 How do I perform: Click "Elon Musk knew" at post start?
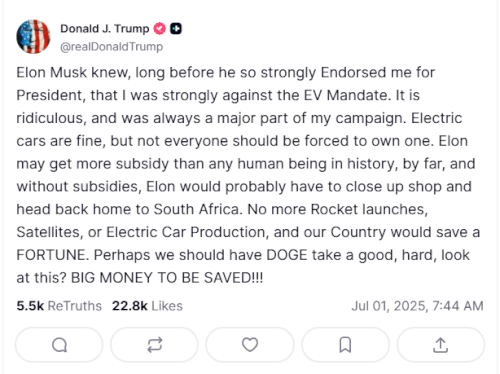coord(73,73)
